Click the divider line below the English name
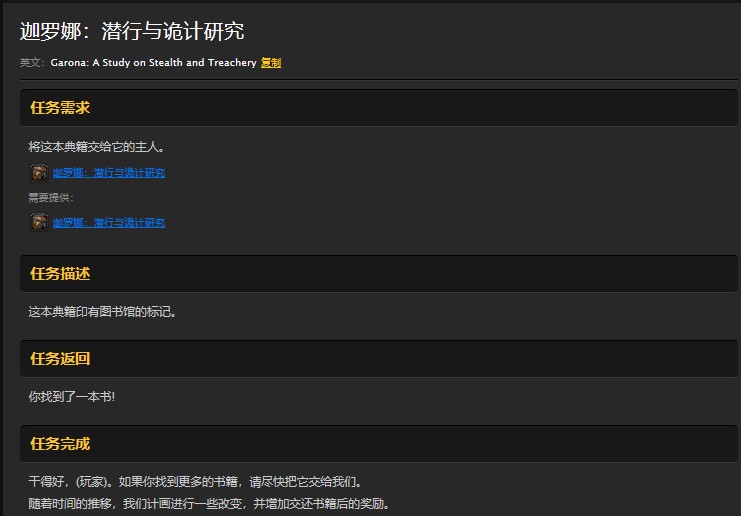Image resolution: width=741 pixels, height=516 pixels. pos(378,79)
